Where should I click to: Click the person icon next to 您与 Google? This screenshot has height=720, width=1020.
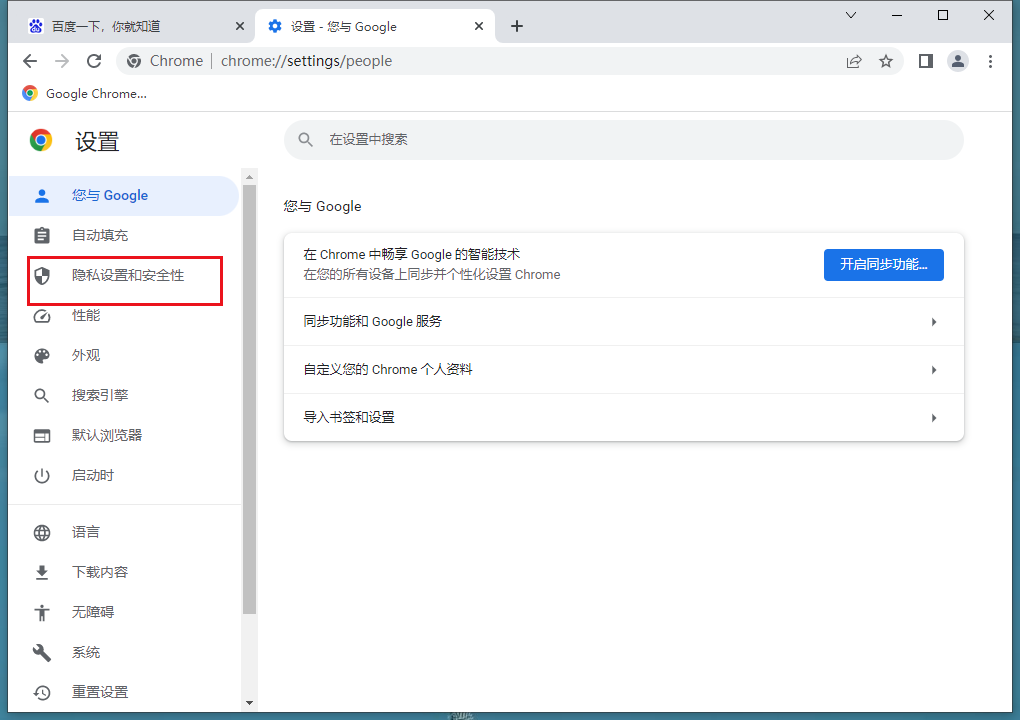click(42, 196)
